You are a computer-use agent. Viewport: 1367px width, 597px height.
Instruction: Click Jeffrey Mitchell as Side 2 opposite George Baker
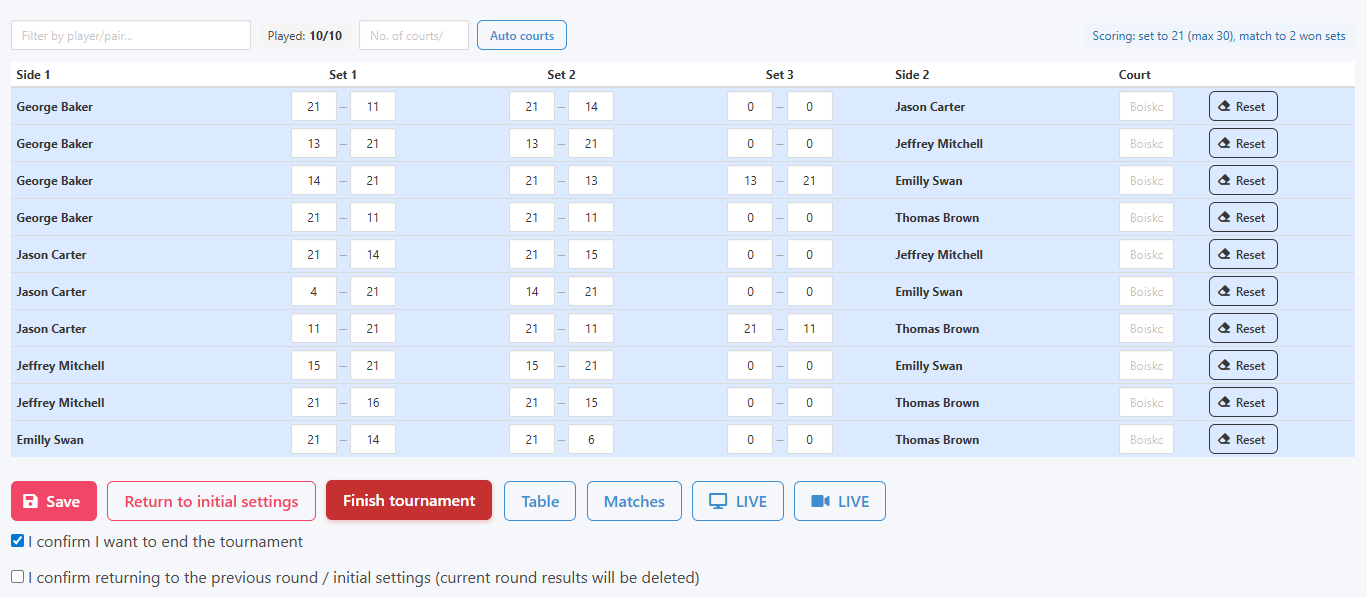[939, 144]
